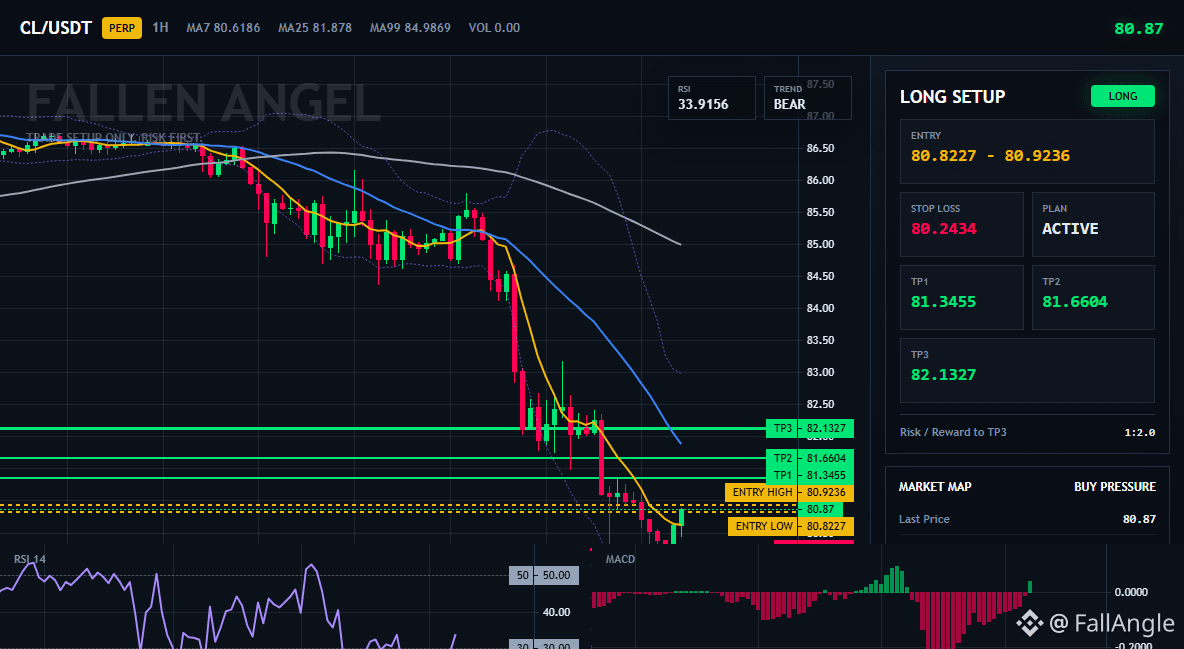
Task: Click the current price 80.87 axis tag
Action: tap(820, 509)
